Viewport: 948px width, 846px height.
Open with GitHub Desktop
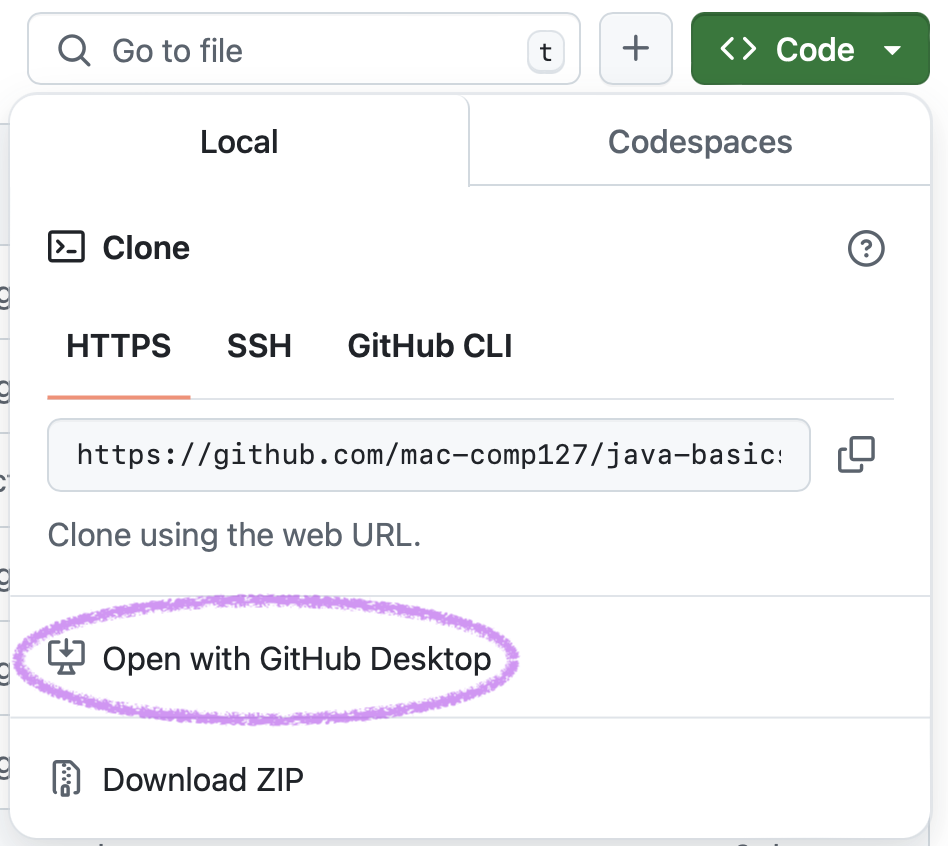click(295, 658)
